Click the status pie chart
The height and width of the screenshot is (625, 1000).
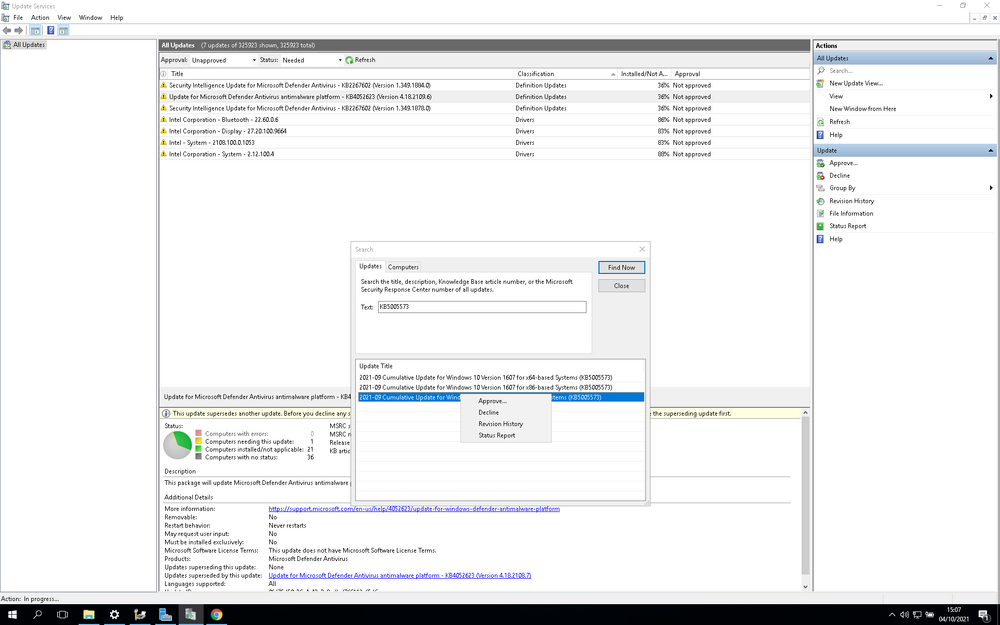click(x=178, y=445)
